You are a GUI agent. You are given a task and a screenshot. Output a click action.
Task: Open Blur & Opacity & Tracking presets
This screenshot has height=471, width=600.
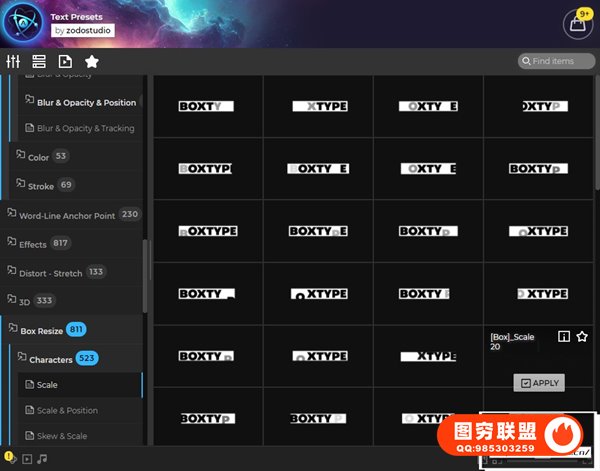84,128
